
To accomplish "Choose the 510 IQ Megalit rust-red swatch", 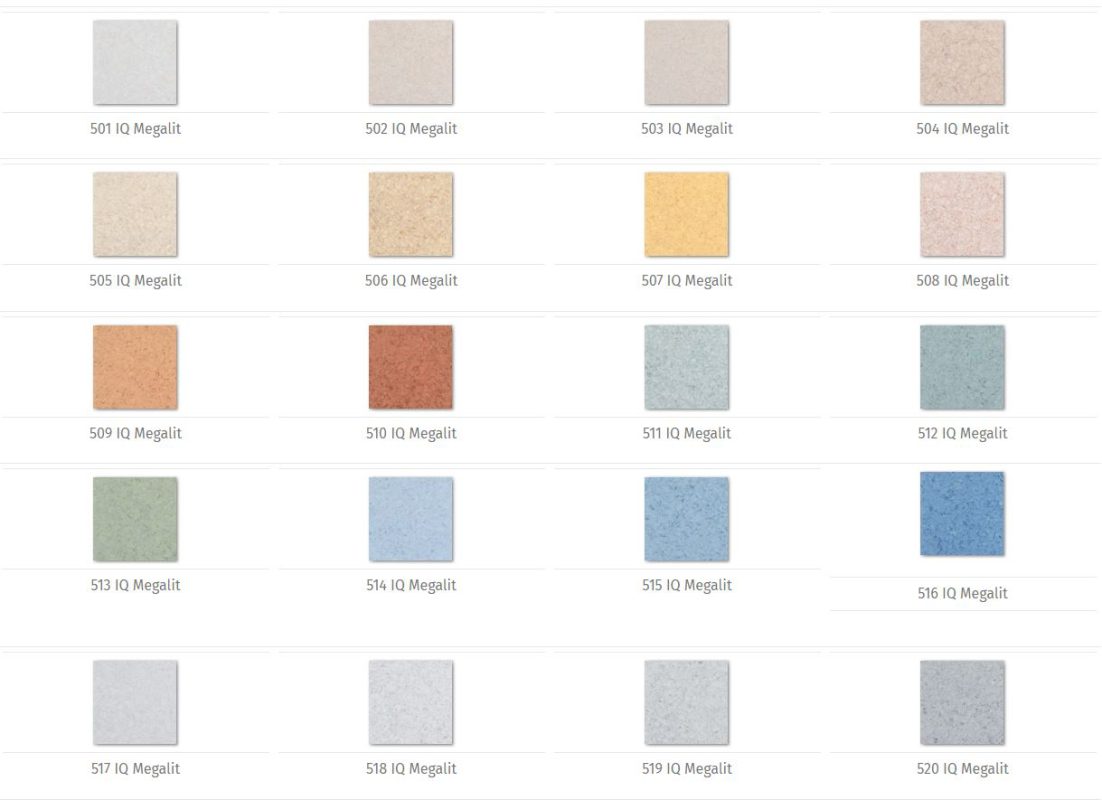I will tap(410, 367).
